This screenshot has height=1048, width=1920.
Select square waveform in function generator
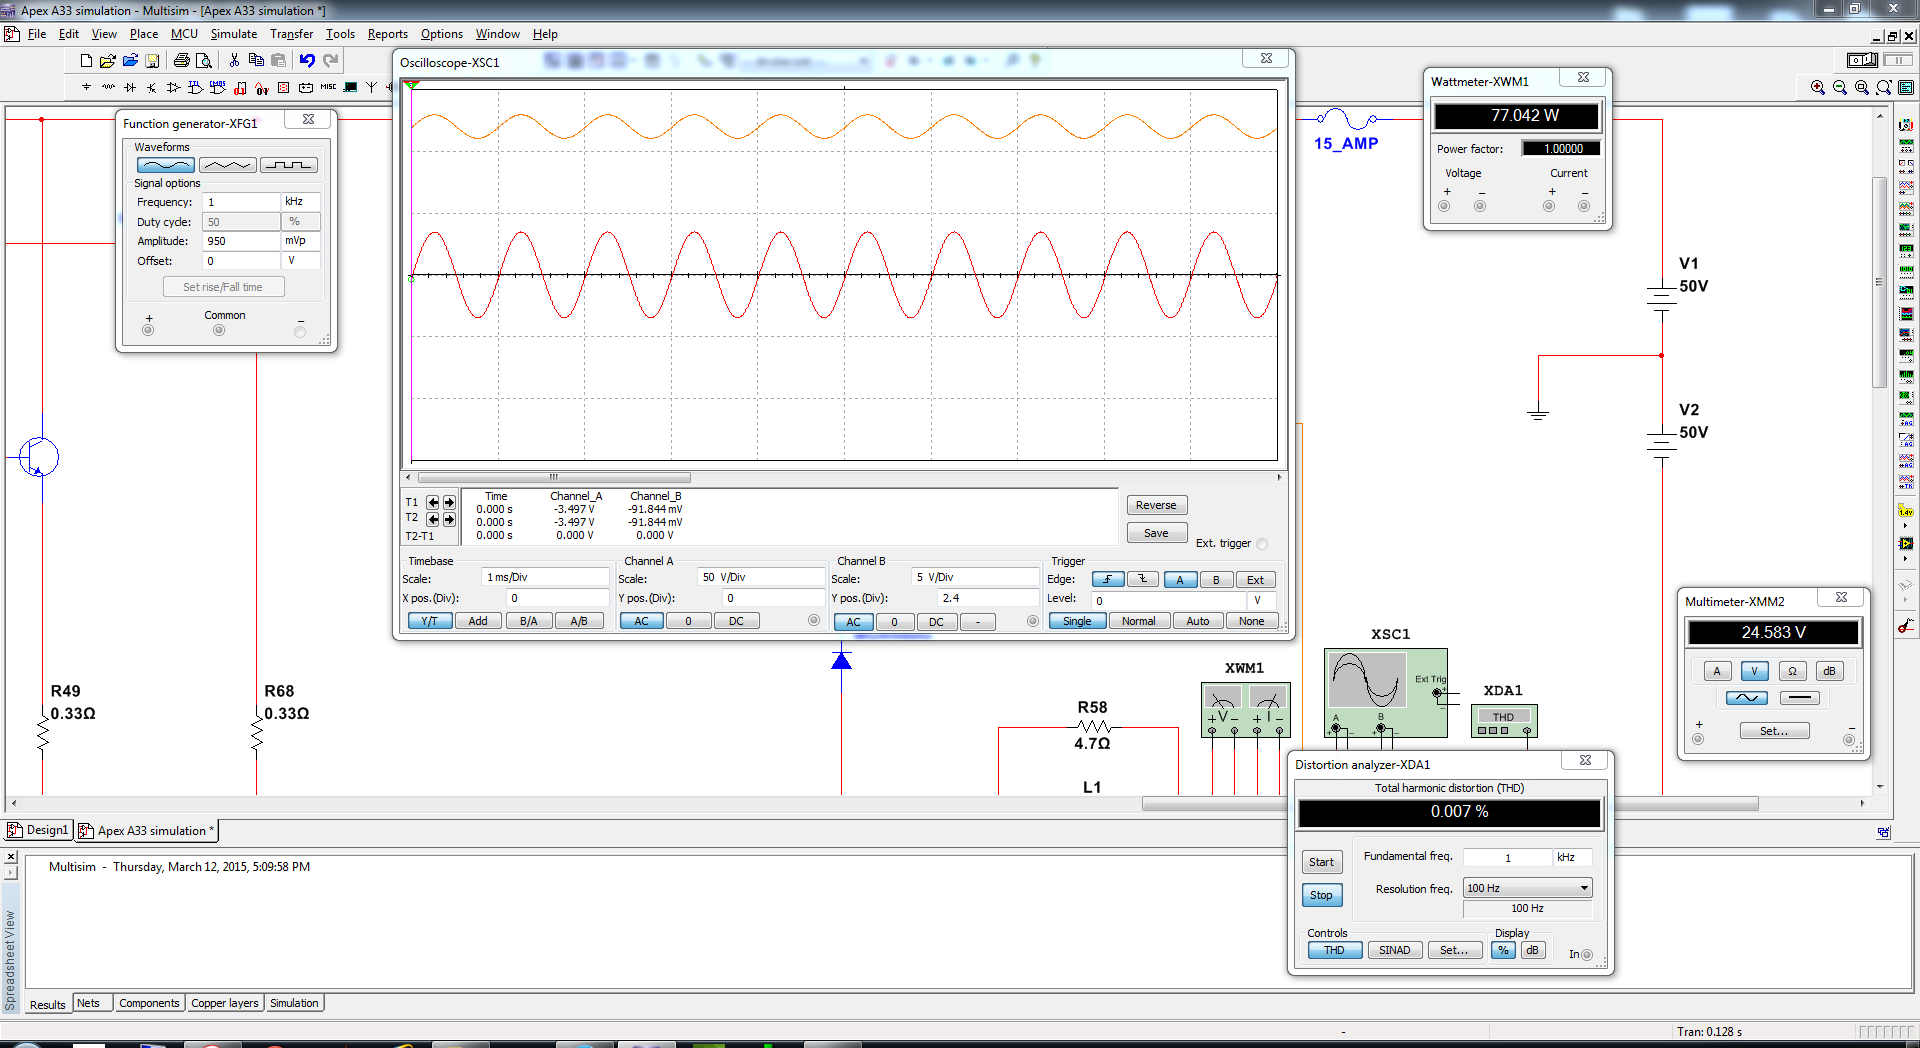coord(289,165)
